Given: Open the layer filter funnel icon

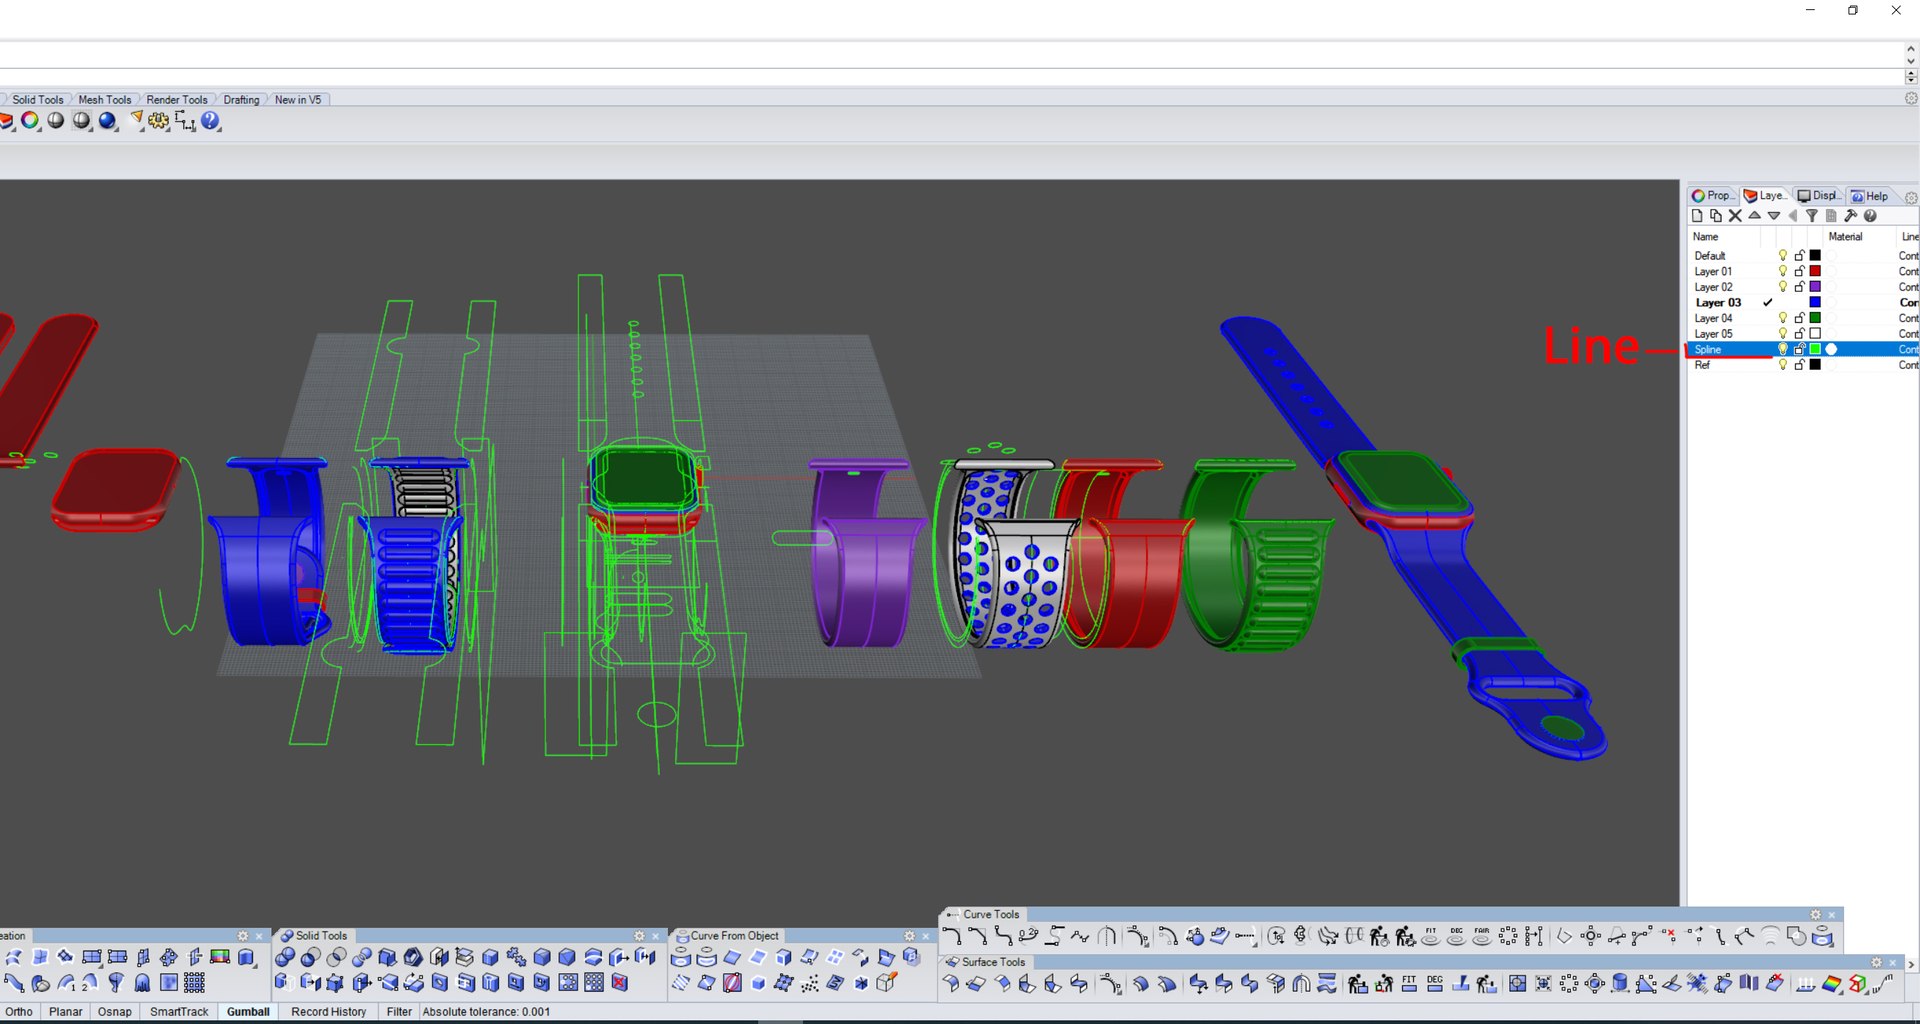Looking at the screenshot, I should point(1812,216).
